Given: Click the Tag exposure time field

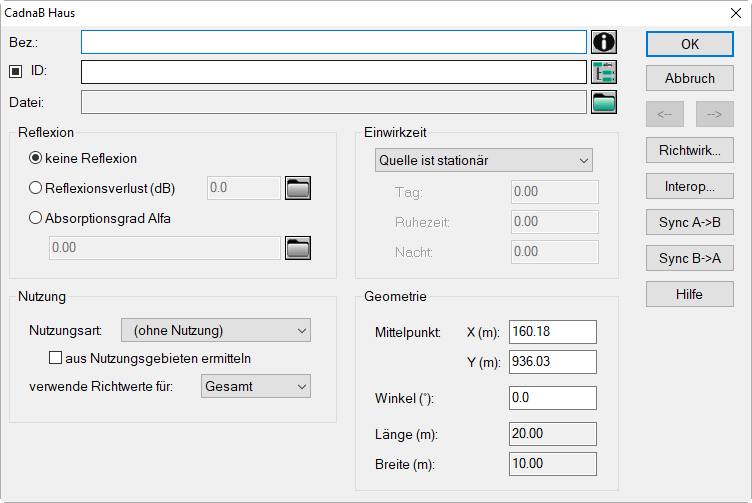Looking at the screenshot, I should (555, 192).
